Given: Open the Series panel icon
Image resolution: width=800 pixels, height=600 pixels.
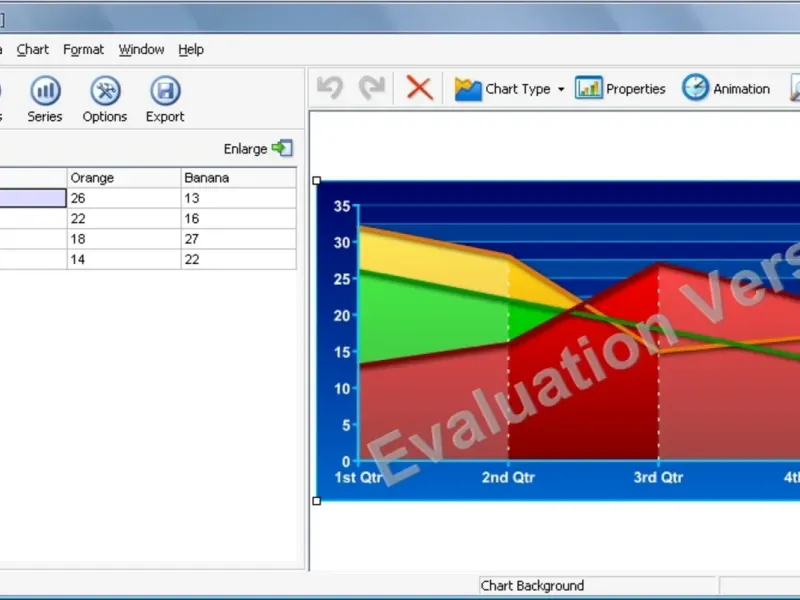Looking at the screenshot, I should (45, 91).
